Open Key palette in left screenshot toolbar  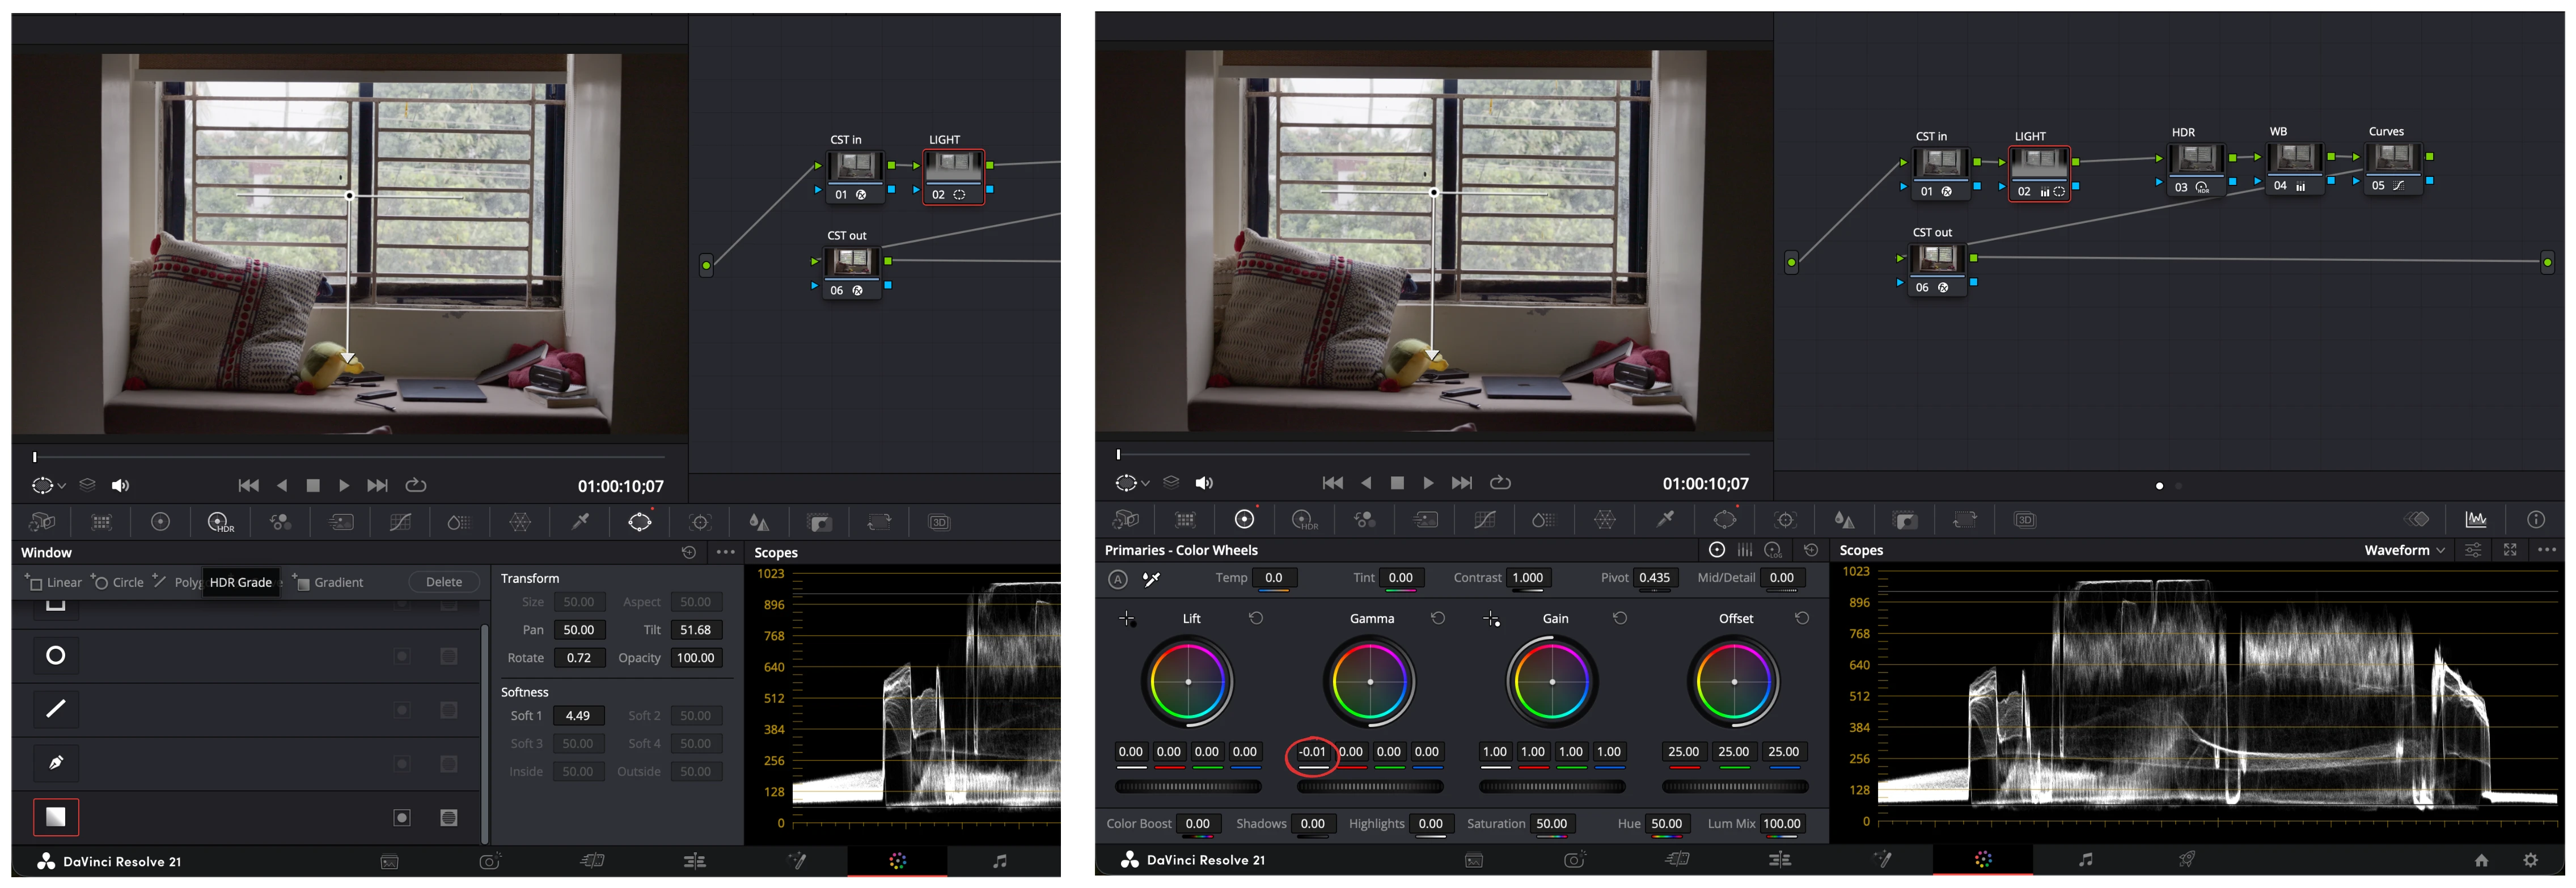(x=820, y=522)
